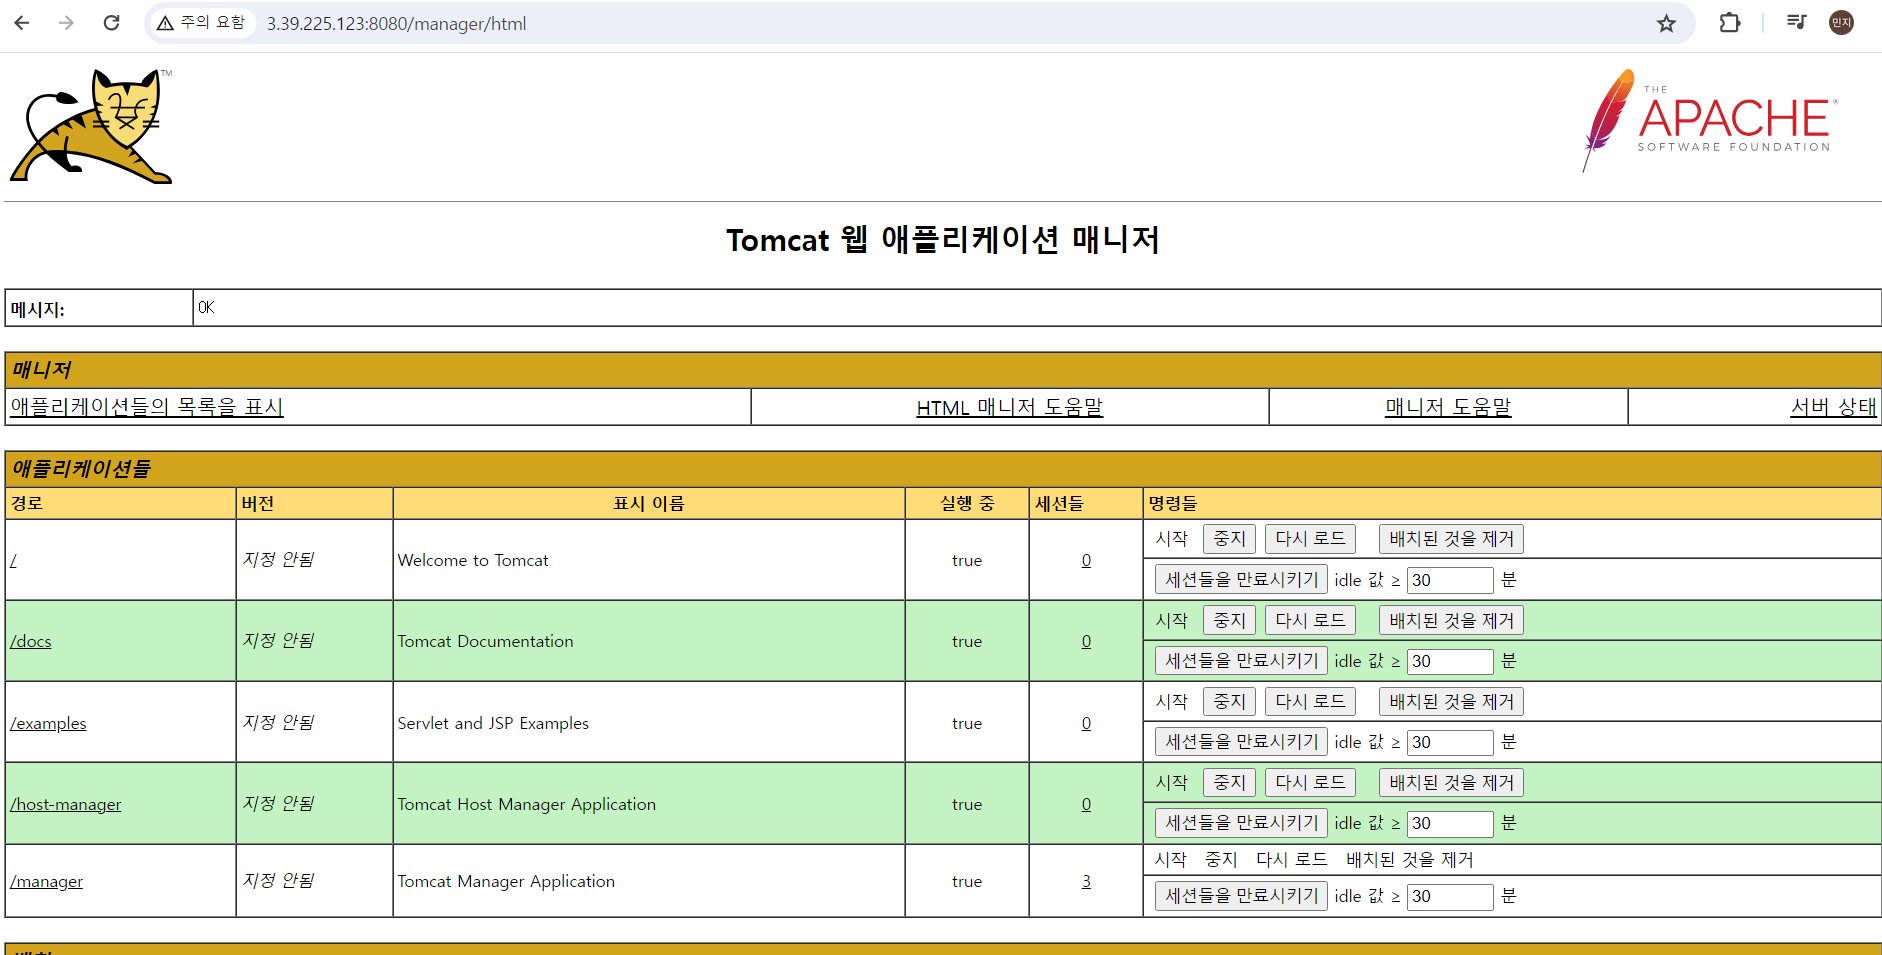
Task: Open the /docs application path
Action: 31,642
